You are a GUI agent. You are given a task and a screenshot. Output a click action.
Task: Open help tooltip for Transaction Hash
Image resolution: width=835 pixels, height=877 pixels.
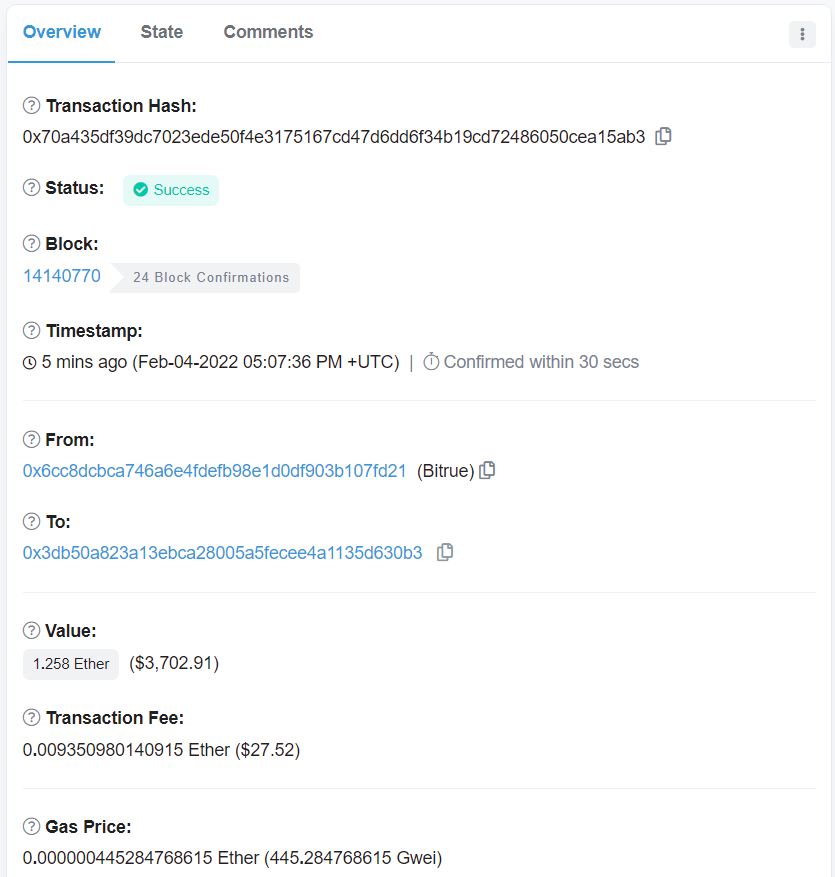(31, 105)
